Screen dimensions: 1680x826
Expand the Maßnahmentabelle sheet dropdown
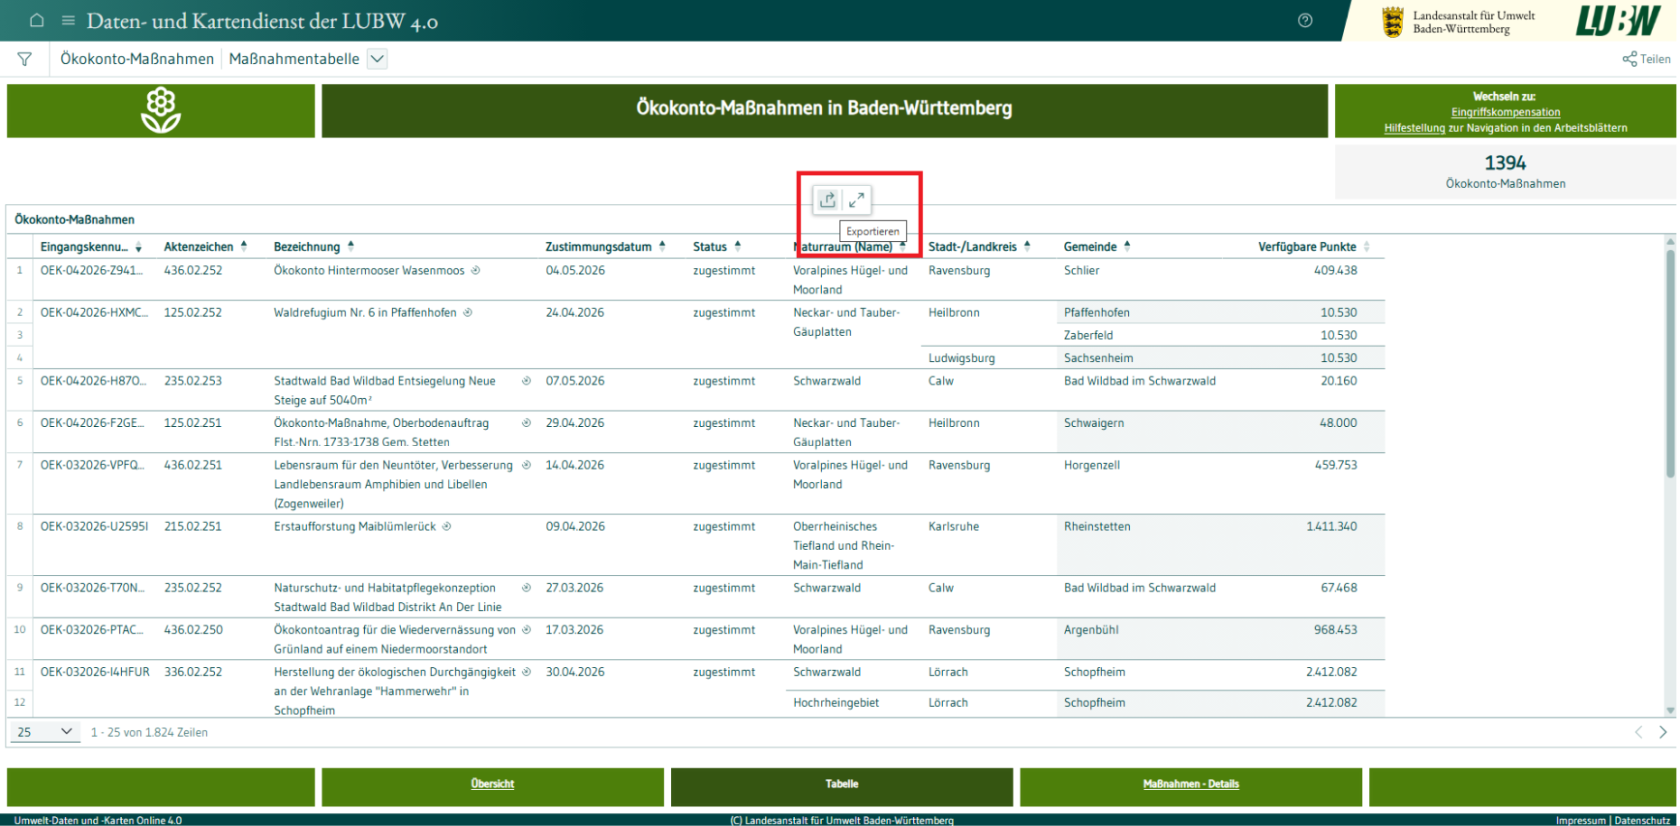(377, 59)
